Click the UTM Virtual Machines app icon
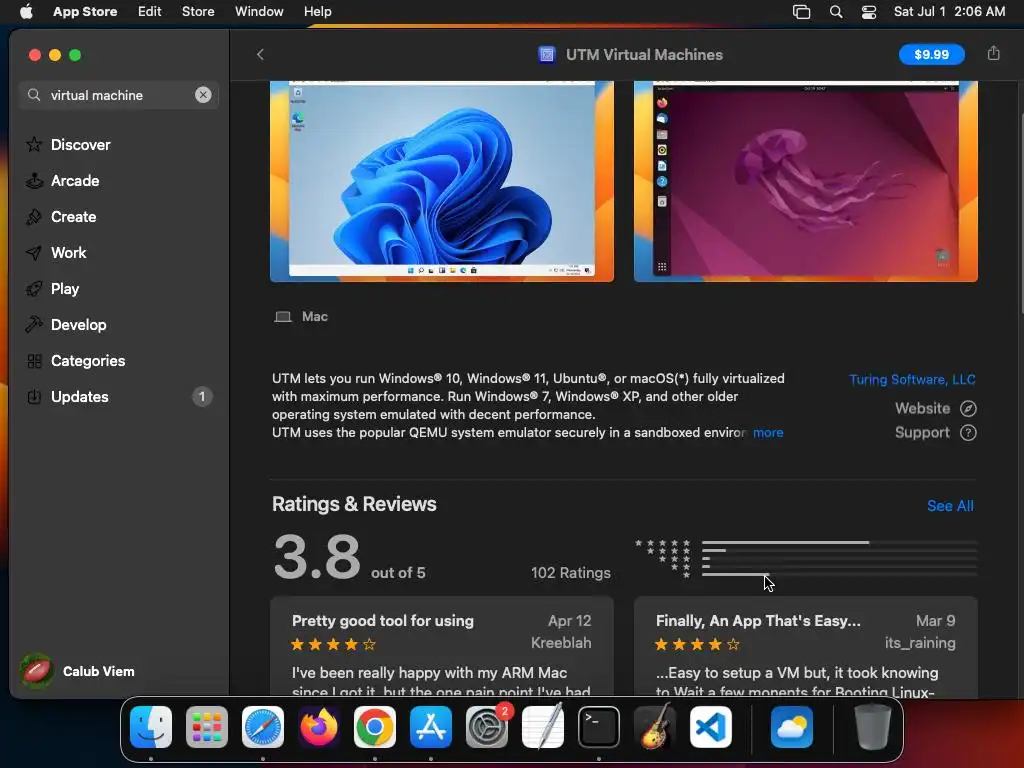1024x768 pixels. click(547, 55)
